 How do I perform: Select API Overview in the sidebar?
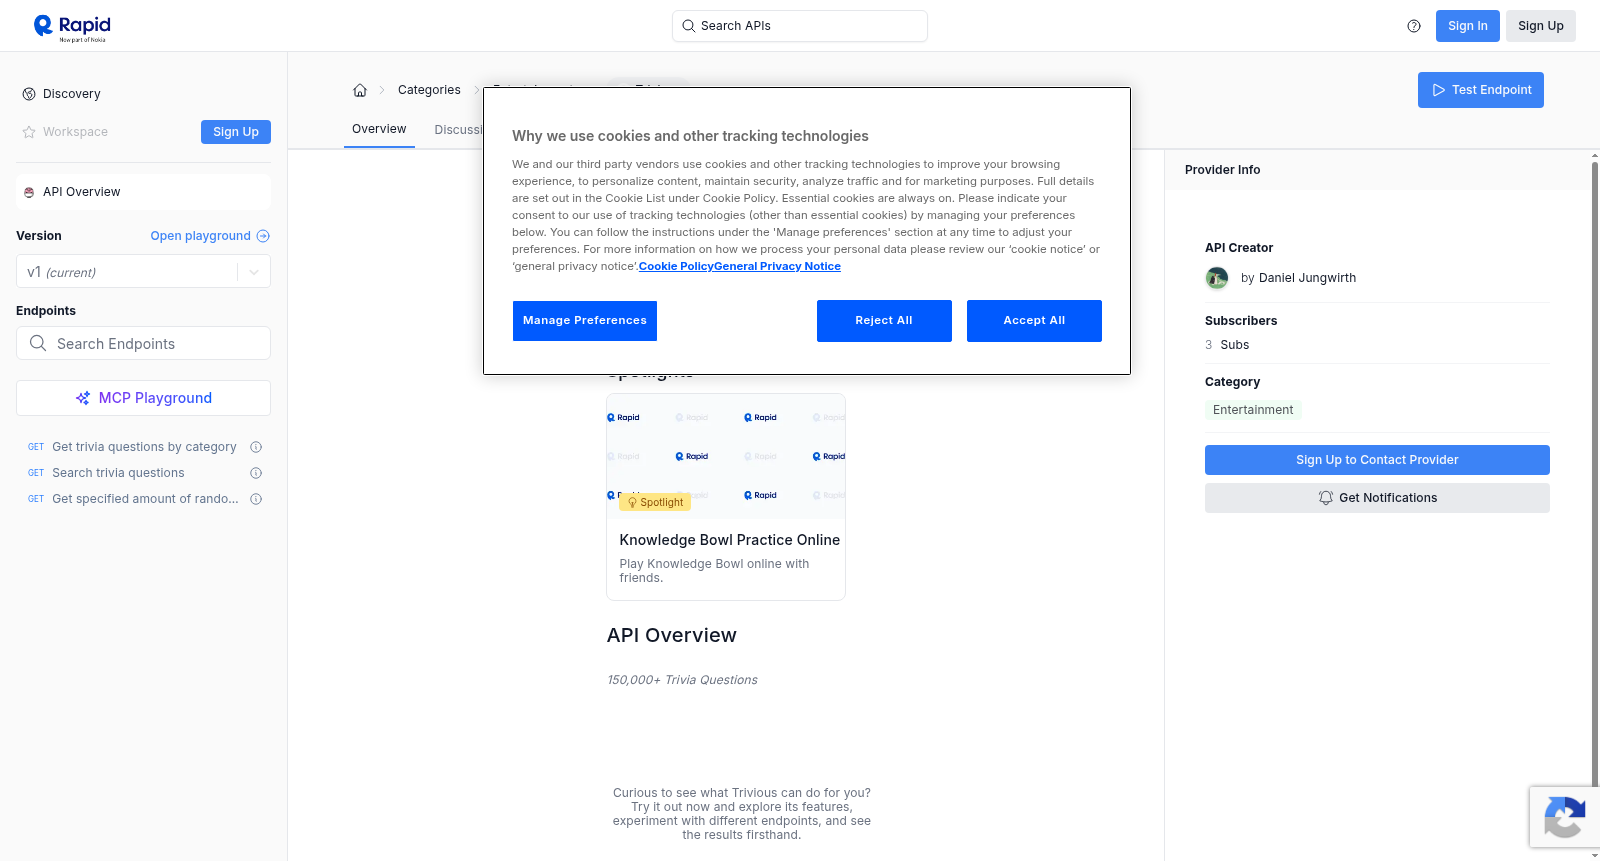tap(143, 192)
